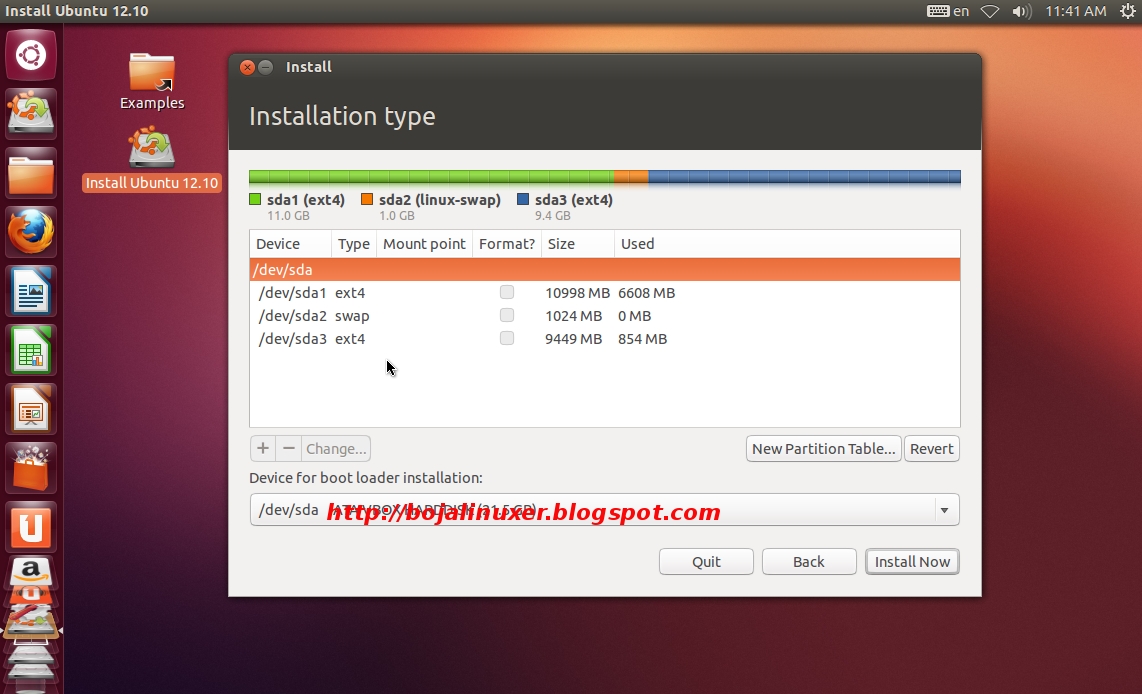Open LibreOffice Writer from launcher
Viewport: 1142px width, 694px height.
31,291
